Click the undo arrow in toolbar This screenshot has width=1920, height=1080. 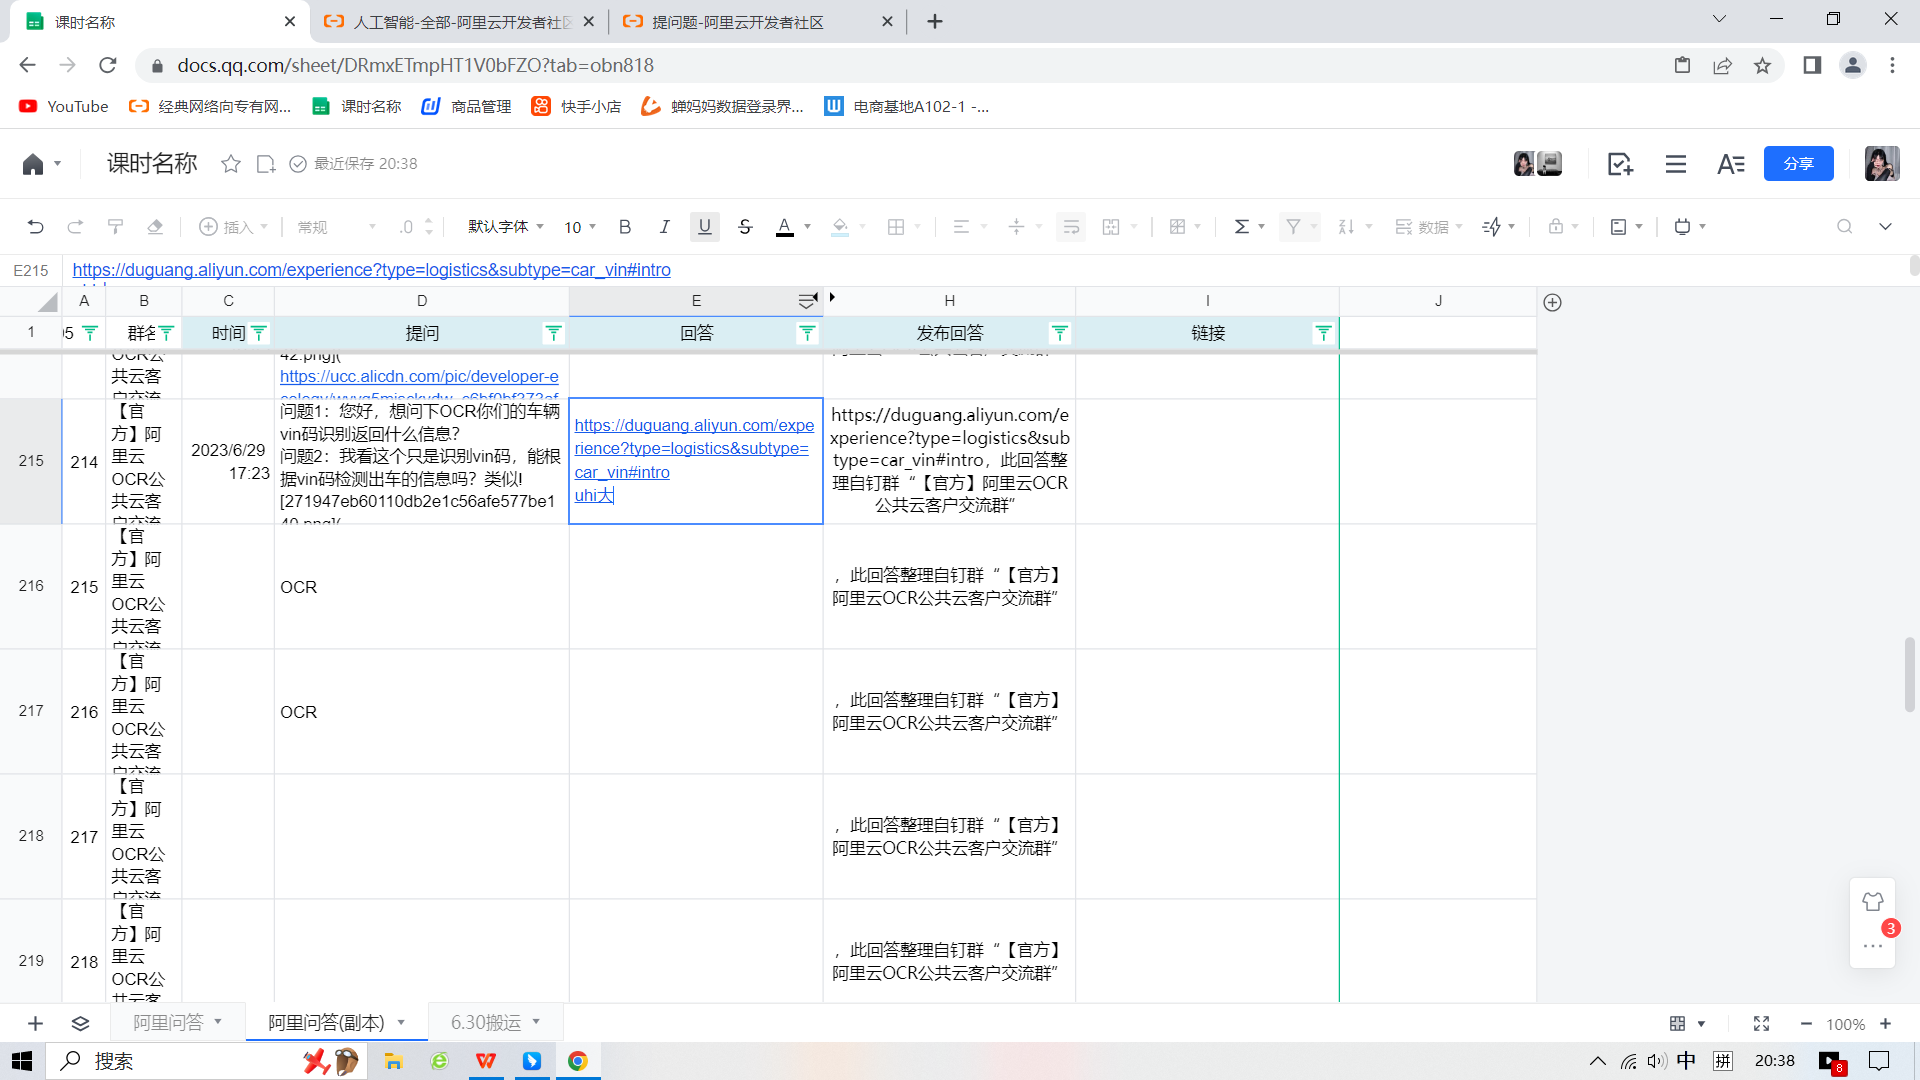click(x=35, y=227)
